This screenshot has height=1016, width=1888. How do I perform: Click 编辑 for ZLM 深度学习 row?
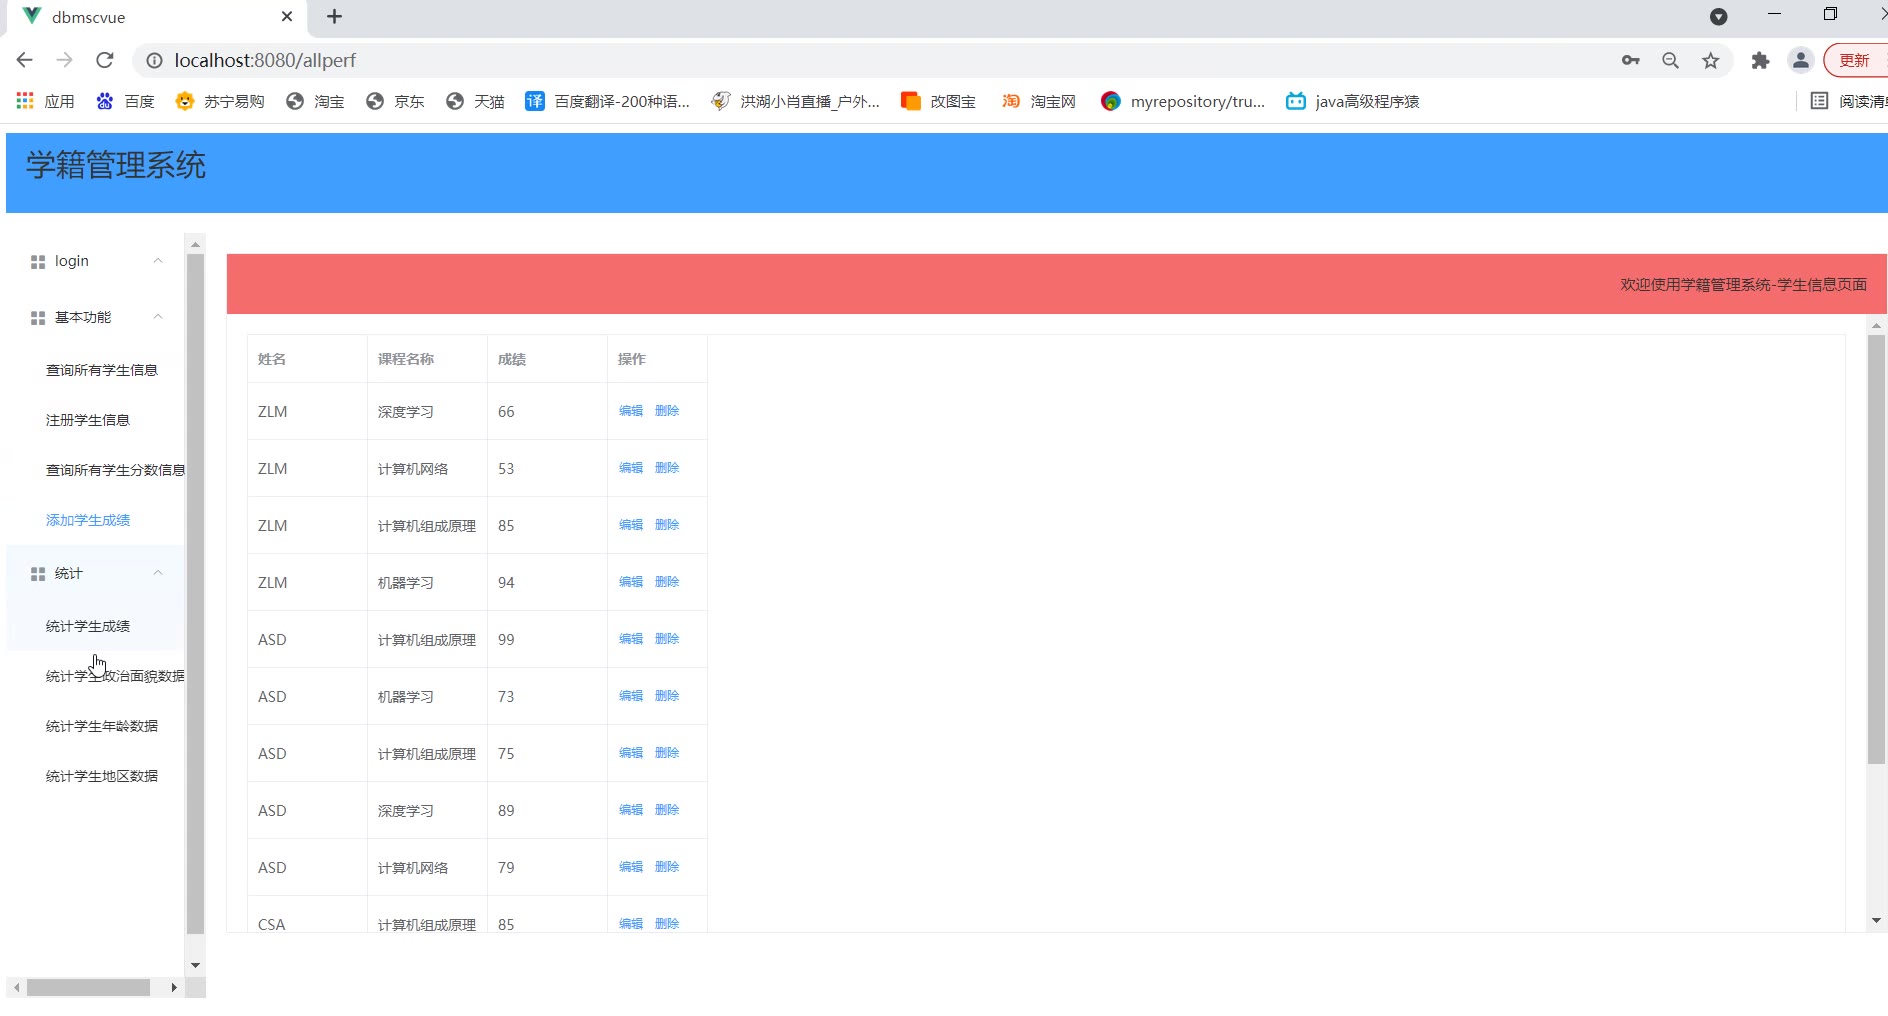631,411
